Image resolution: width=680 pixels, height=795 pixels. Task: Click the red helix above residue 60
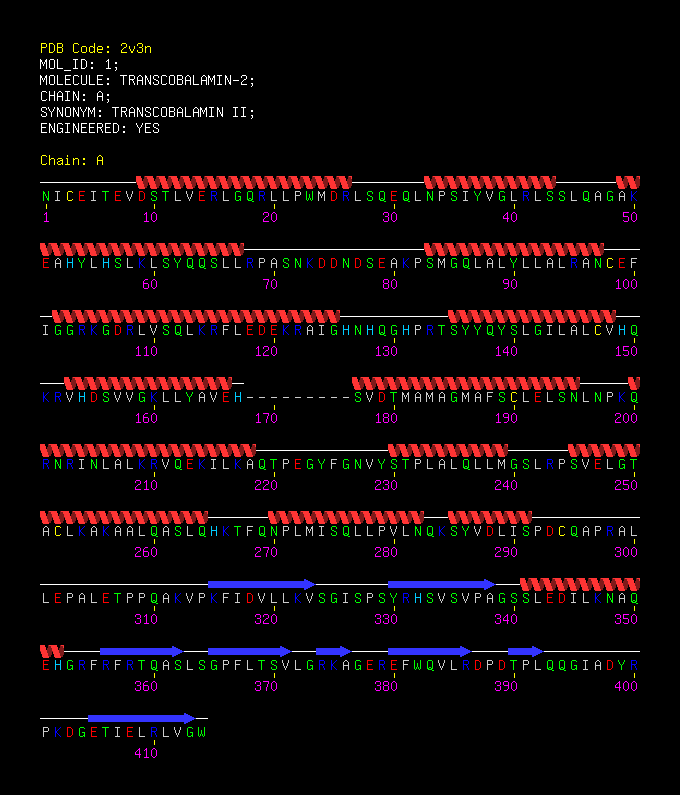click(142, 249)
